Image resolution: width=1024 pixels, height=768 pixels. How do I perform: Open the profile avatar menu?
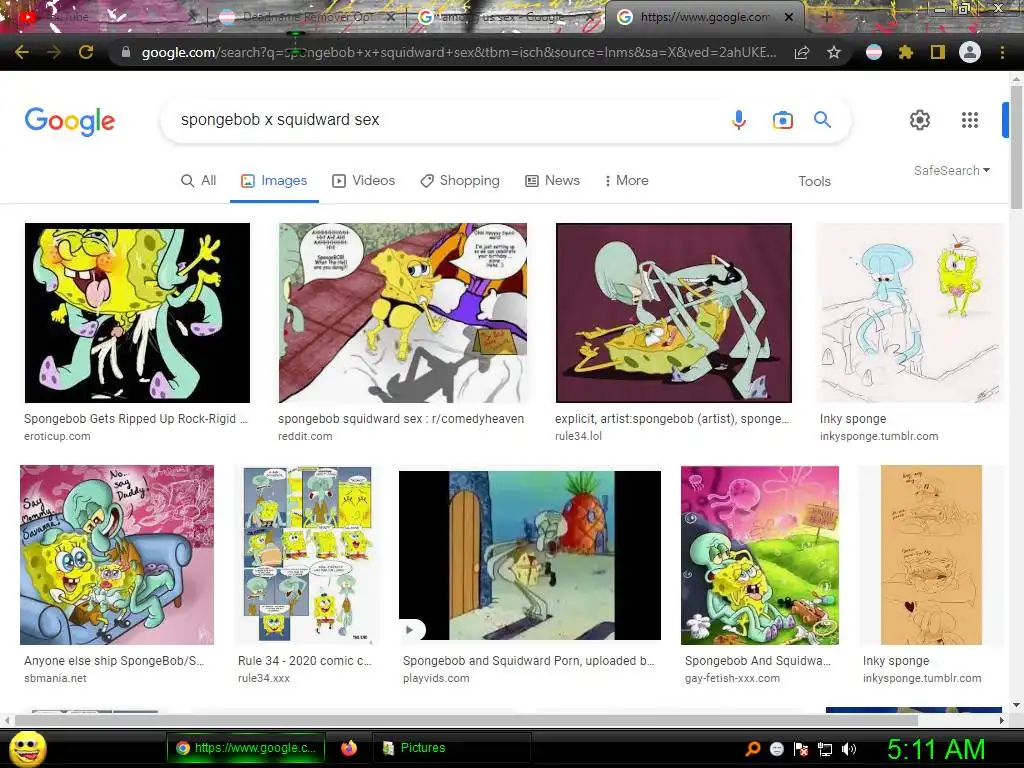[970, 52]
